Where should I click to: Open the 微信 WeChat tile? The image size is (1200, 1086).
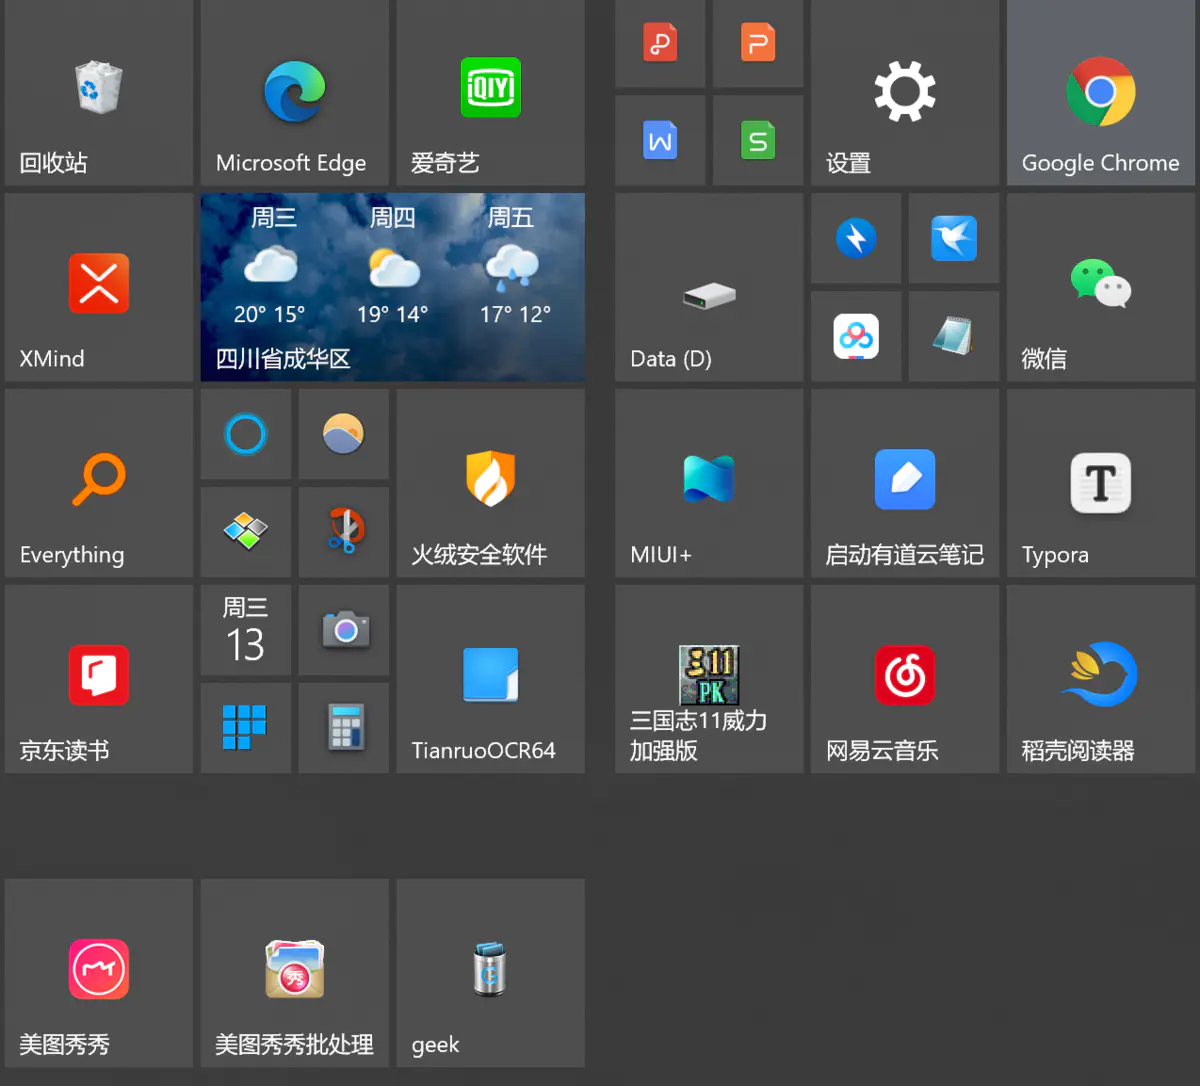coord(1101,287)
